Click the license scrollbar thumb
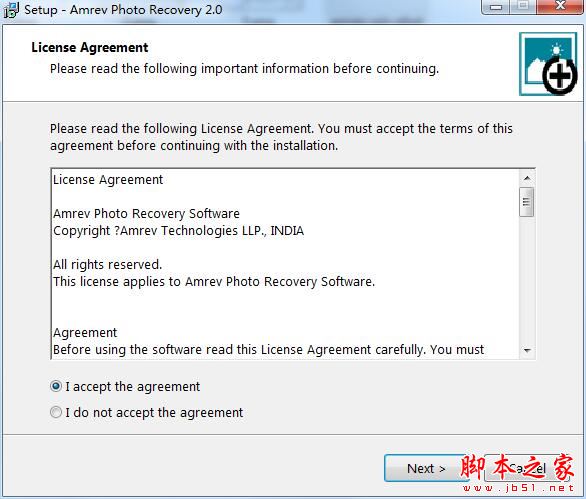 (527, 202)
